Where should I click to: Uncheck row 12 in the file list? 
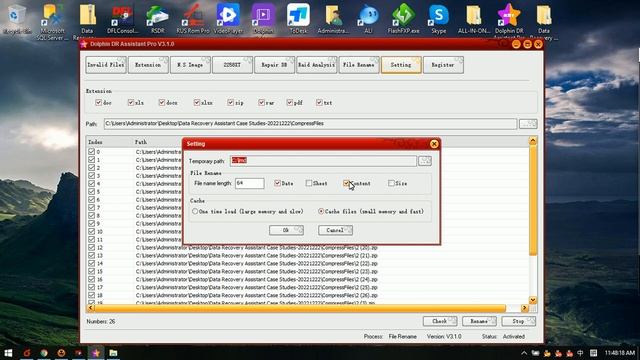coord(91,247)
